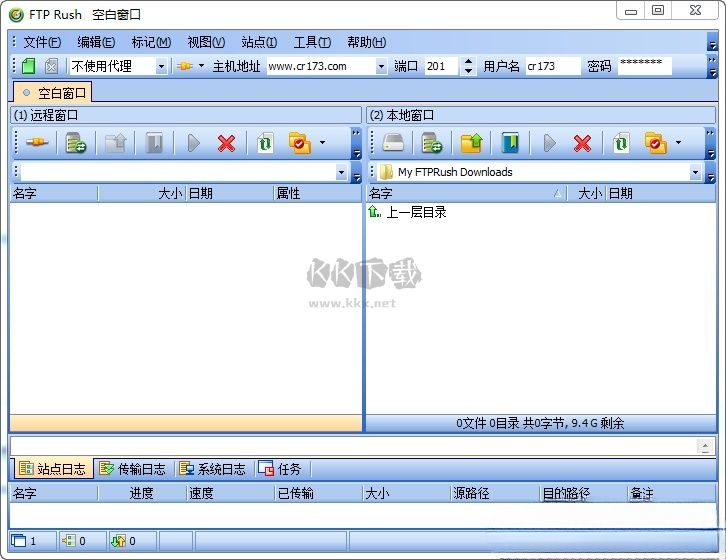Click remote window bookmark icon
This screenshot has width=726, height=560.
(x=154, y=143)
